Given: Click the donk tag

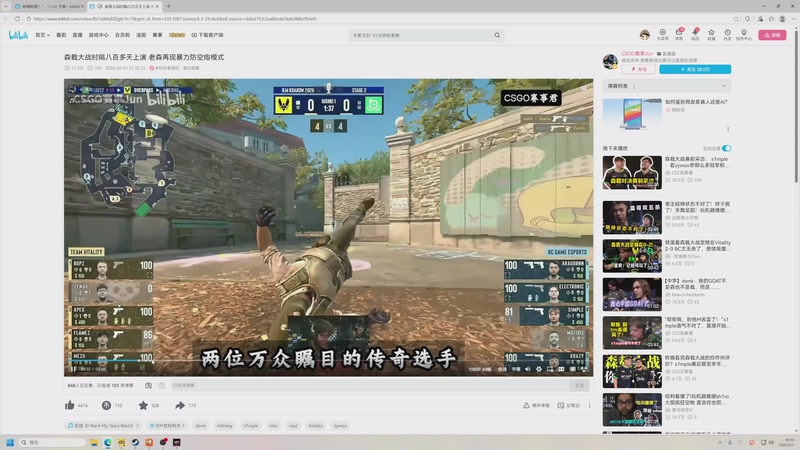Looking at the screenshot, I should 201,426.
